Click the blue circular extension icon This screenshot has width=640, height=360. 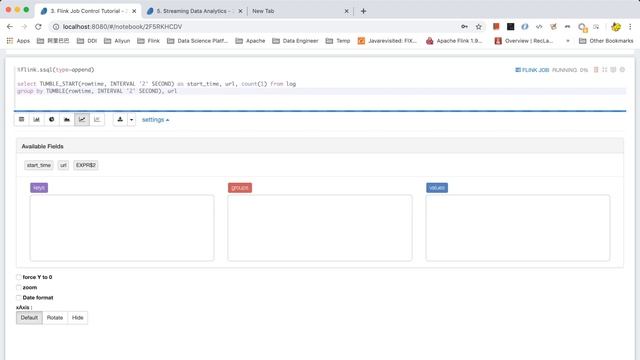(x=525, y=27)
